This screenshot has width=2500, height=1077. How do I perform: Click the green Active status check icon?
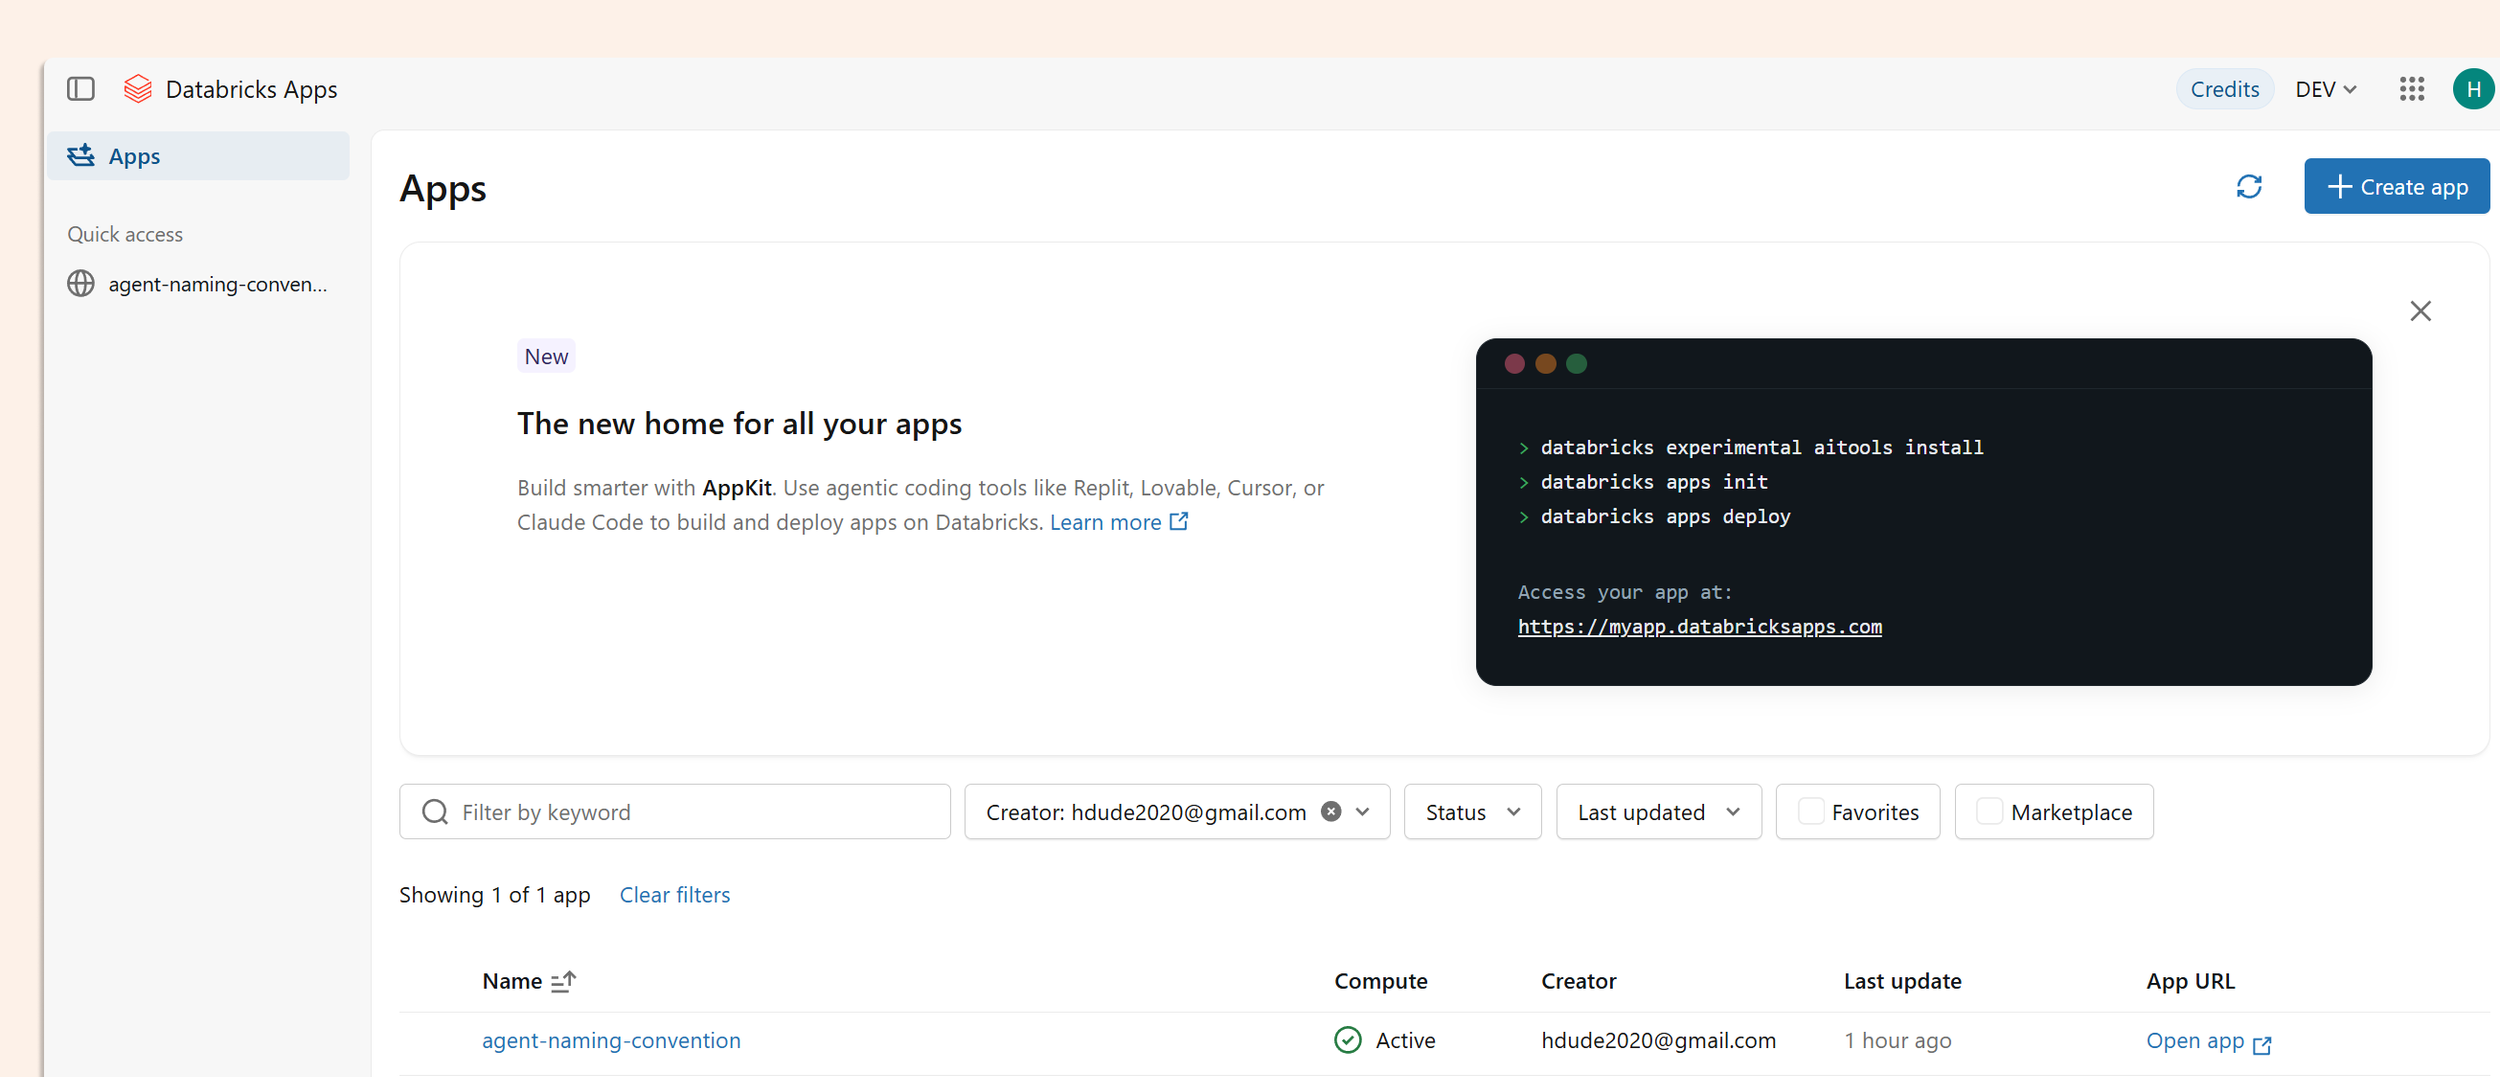pos(1348,1040)
